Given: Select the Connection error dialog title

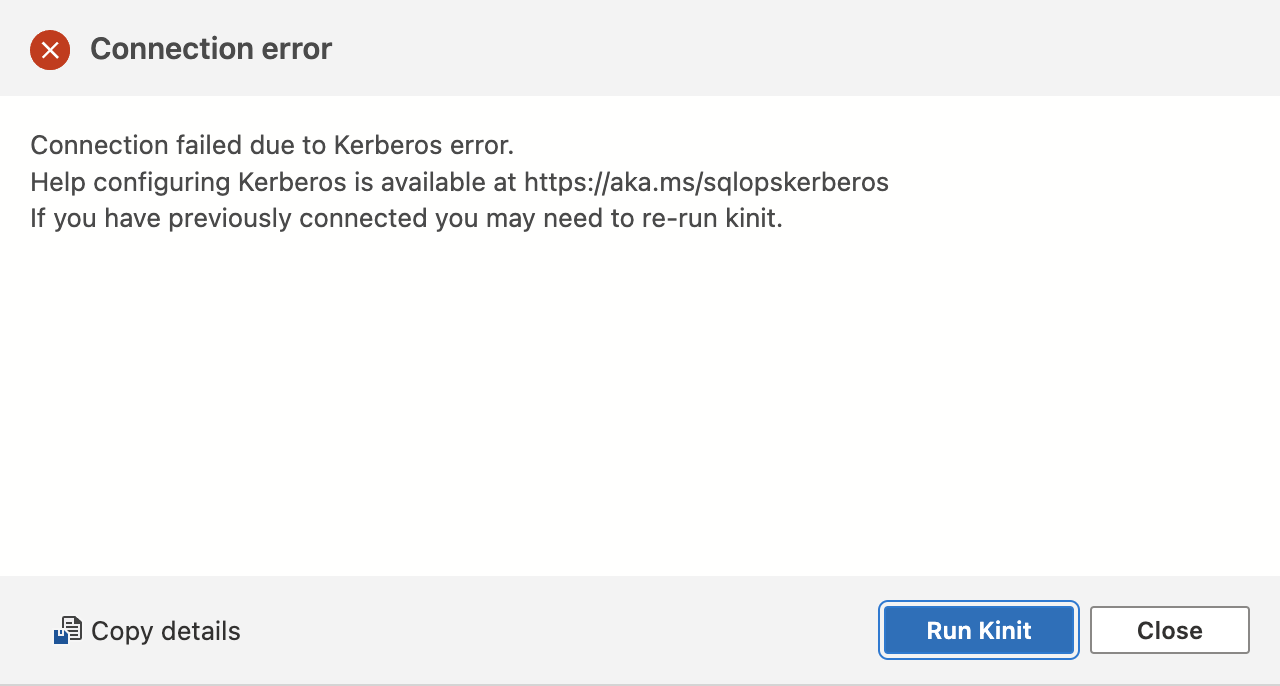Looking at the screenshot, I should [x=210, y=49].
